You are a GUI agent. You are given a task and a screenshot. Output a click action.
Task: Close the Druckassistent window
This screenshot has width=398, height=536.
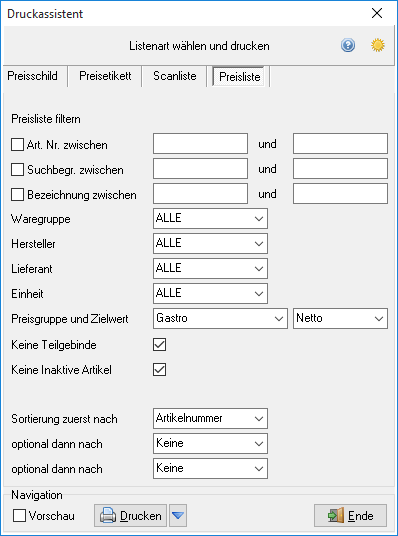pyautogui.click(x=377, y=14)
